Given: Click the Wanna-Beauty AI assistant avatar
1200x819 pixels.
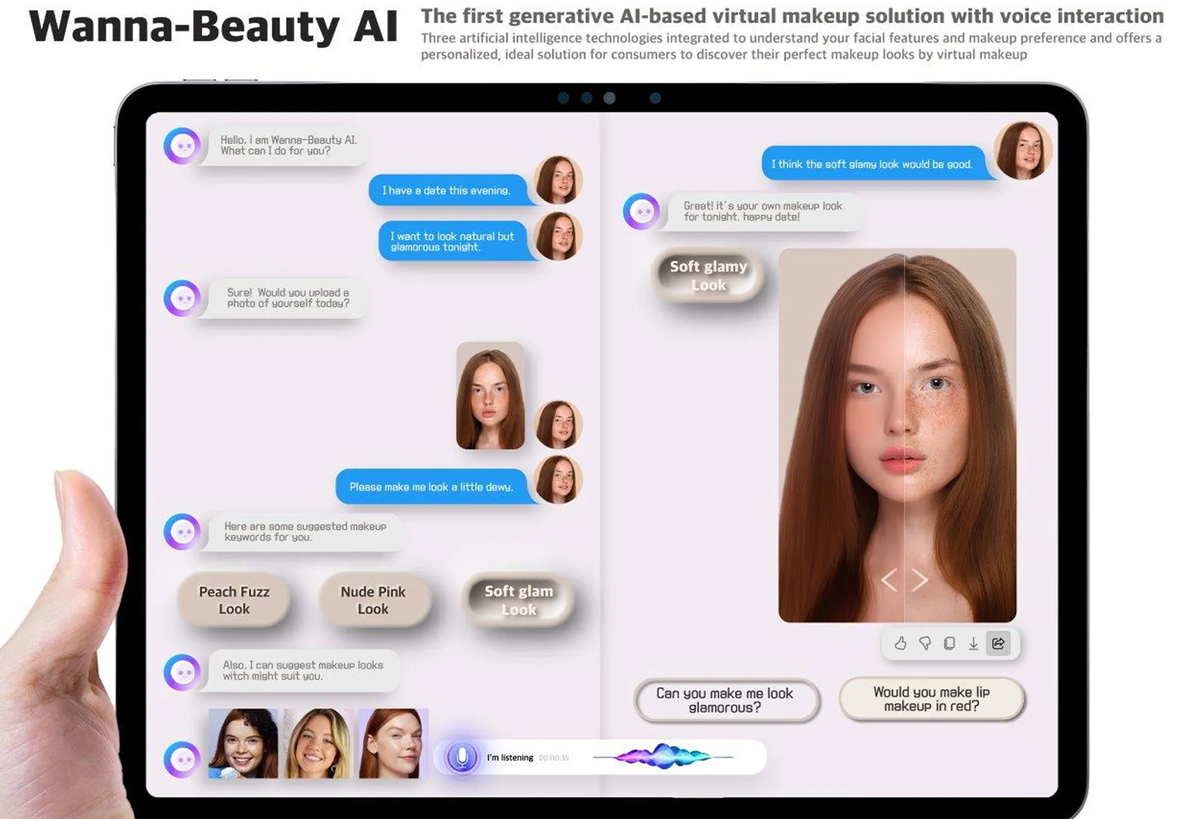Looking at the screenshot, I should [x=180, y=145].
